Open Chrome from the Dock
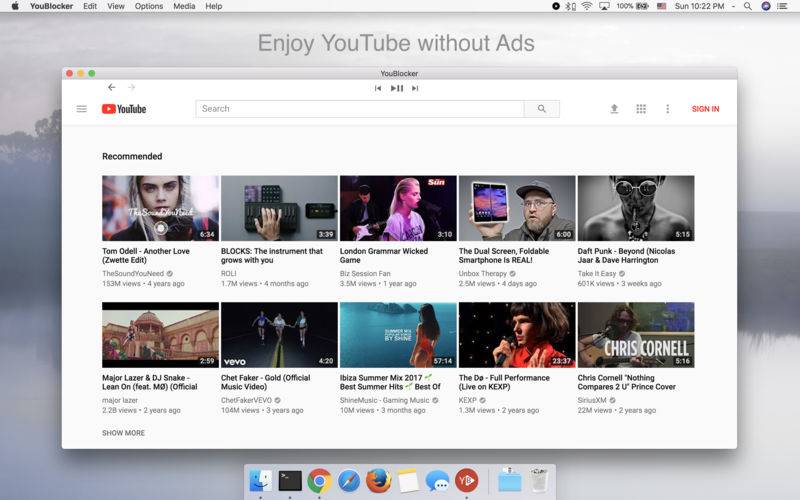The width and height of the screenshot is (800, 500). (x=319, y=481)
